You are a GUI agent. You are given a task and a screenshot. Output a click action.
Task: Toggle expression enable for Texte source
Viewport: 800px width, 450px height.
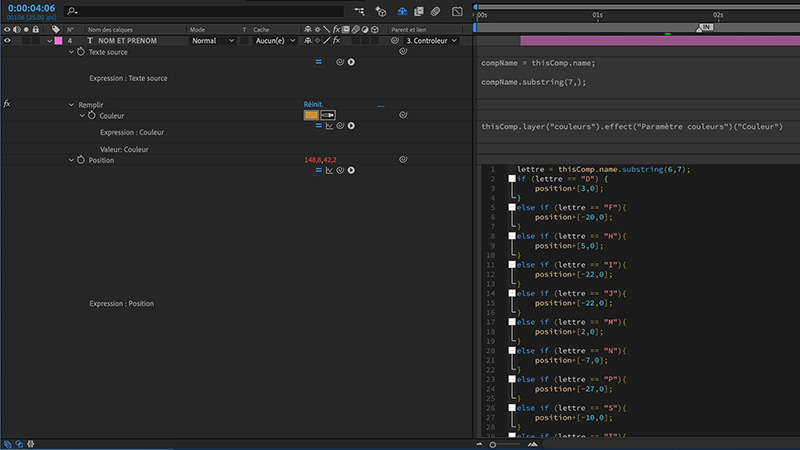318,62
